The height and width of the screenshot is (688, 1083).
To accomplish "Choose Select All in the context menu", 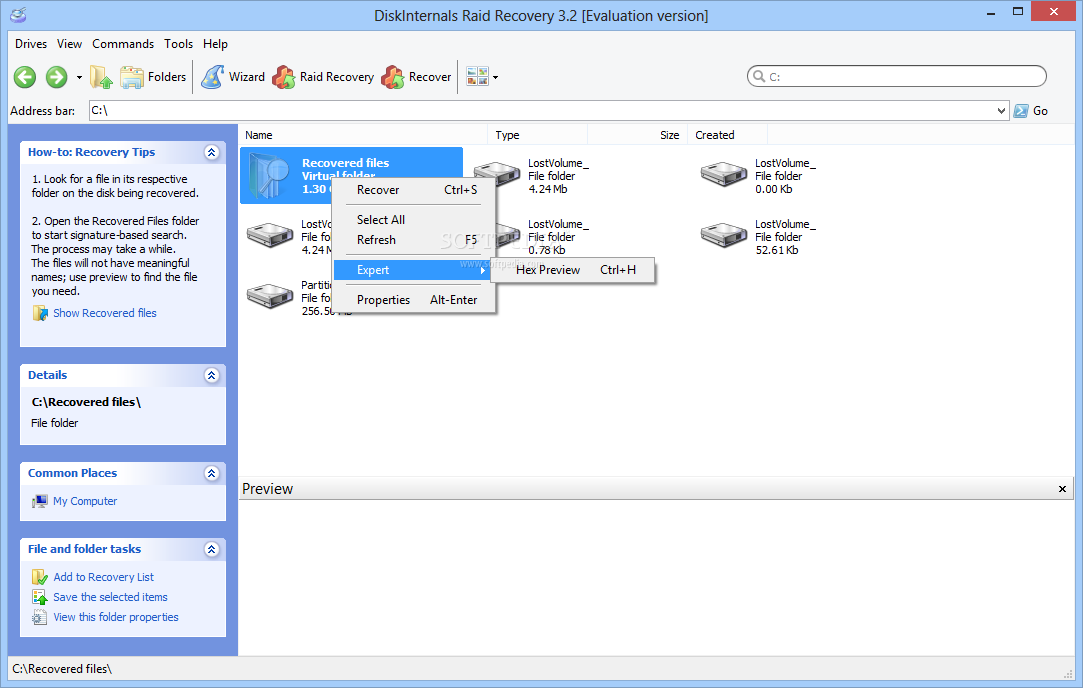I will (x=415, y=220).
